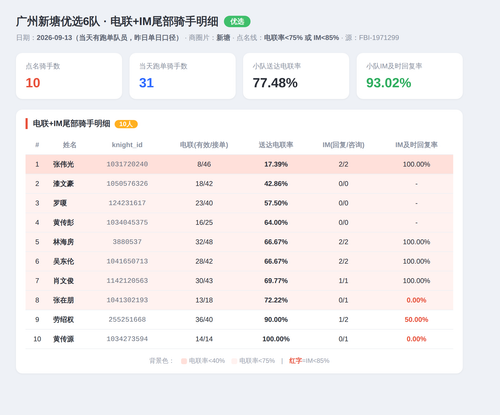Screen dimensions: 500x415
Task: Select rider name 肖文俊 in row 7
Action: tap(63, 281)
